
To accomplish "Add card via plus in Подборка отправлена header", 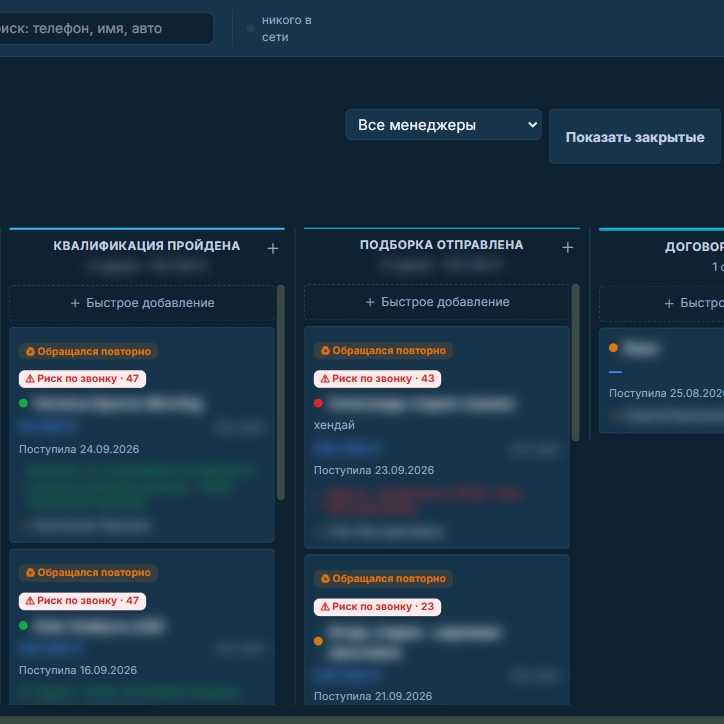I will tap(568, 247).
